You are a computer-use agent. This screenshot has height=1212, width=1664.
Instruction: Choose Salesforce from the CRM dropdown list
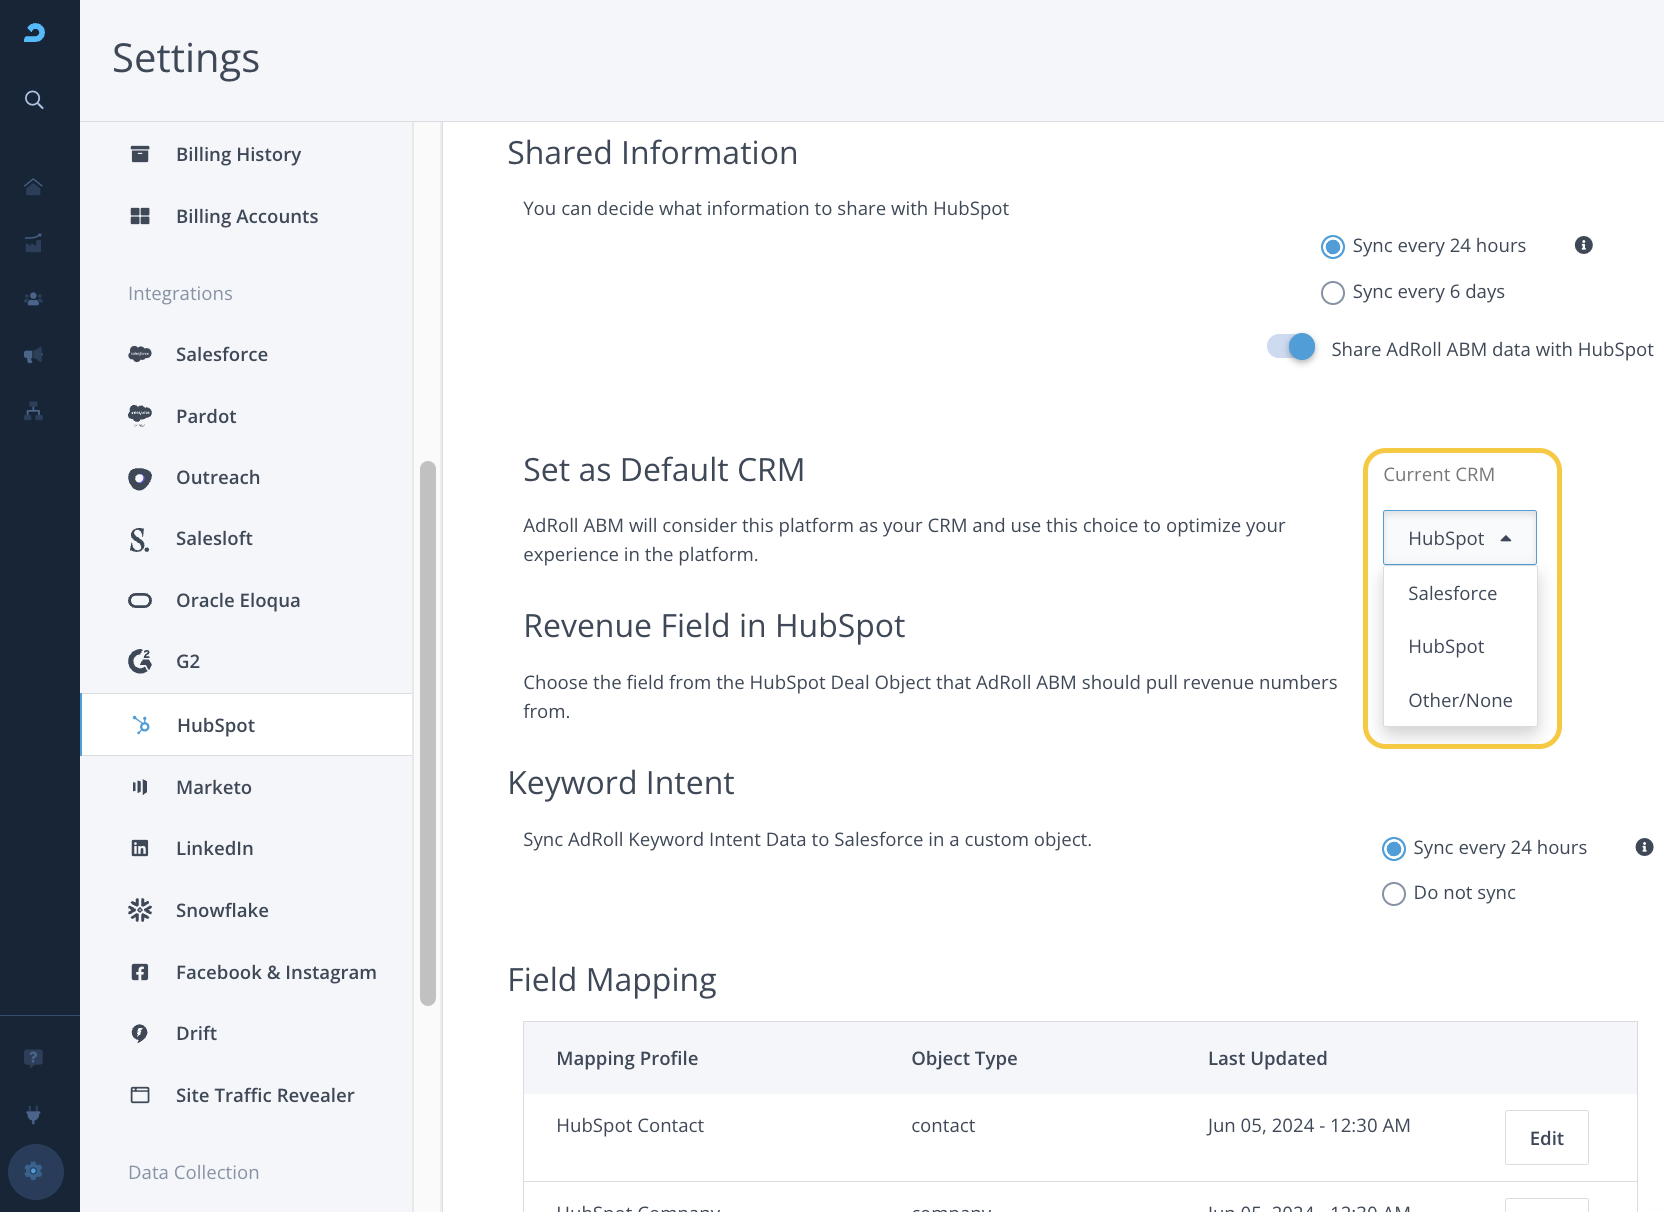coord(1452,593)
